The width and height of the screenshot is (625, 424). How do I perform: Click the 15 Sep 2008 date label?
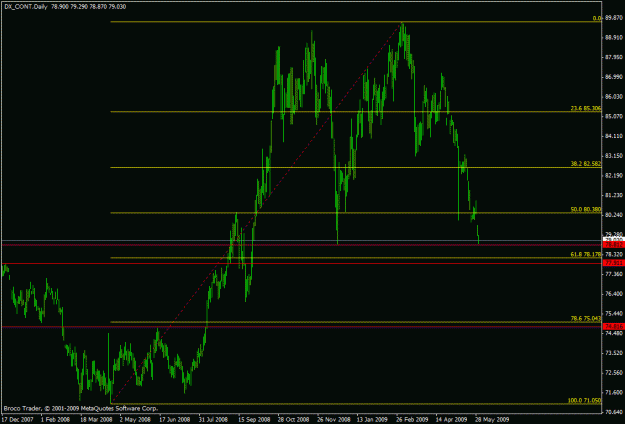point(254,420)
